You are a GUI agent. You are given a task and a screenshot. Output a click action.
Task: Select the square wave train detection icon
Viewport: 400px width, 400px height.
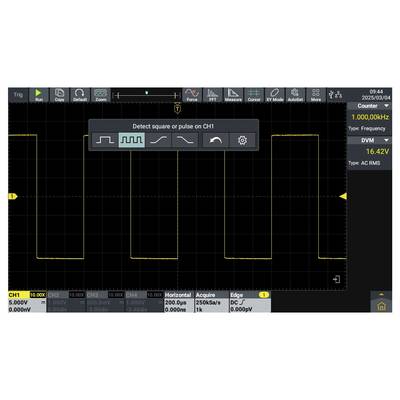[132, 140]
